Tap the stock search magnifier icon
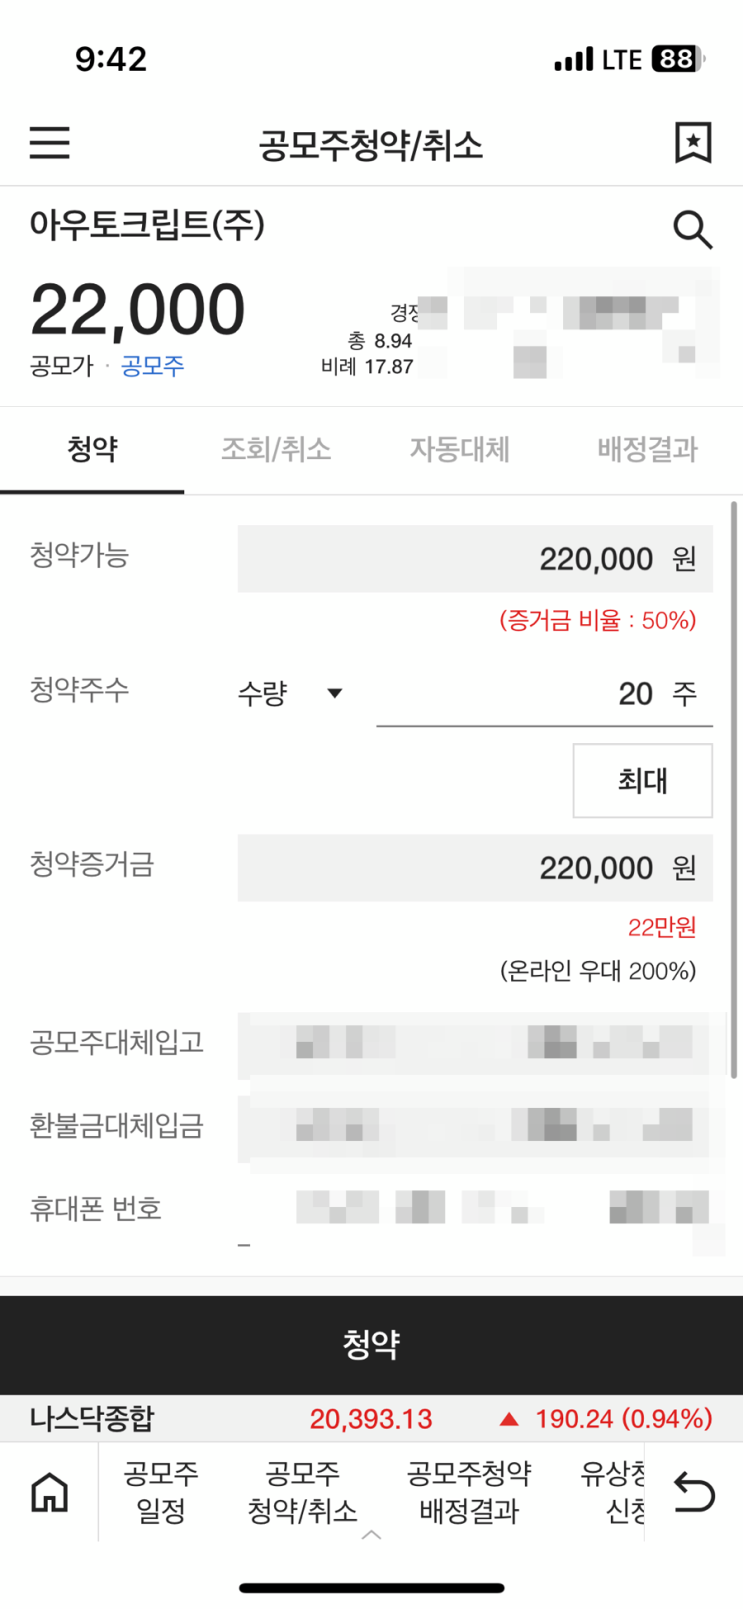This screenshot has height=1609, width=743. 692,230
